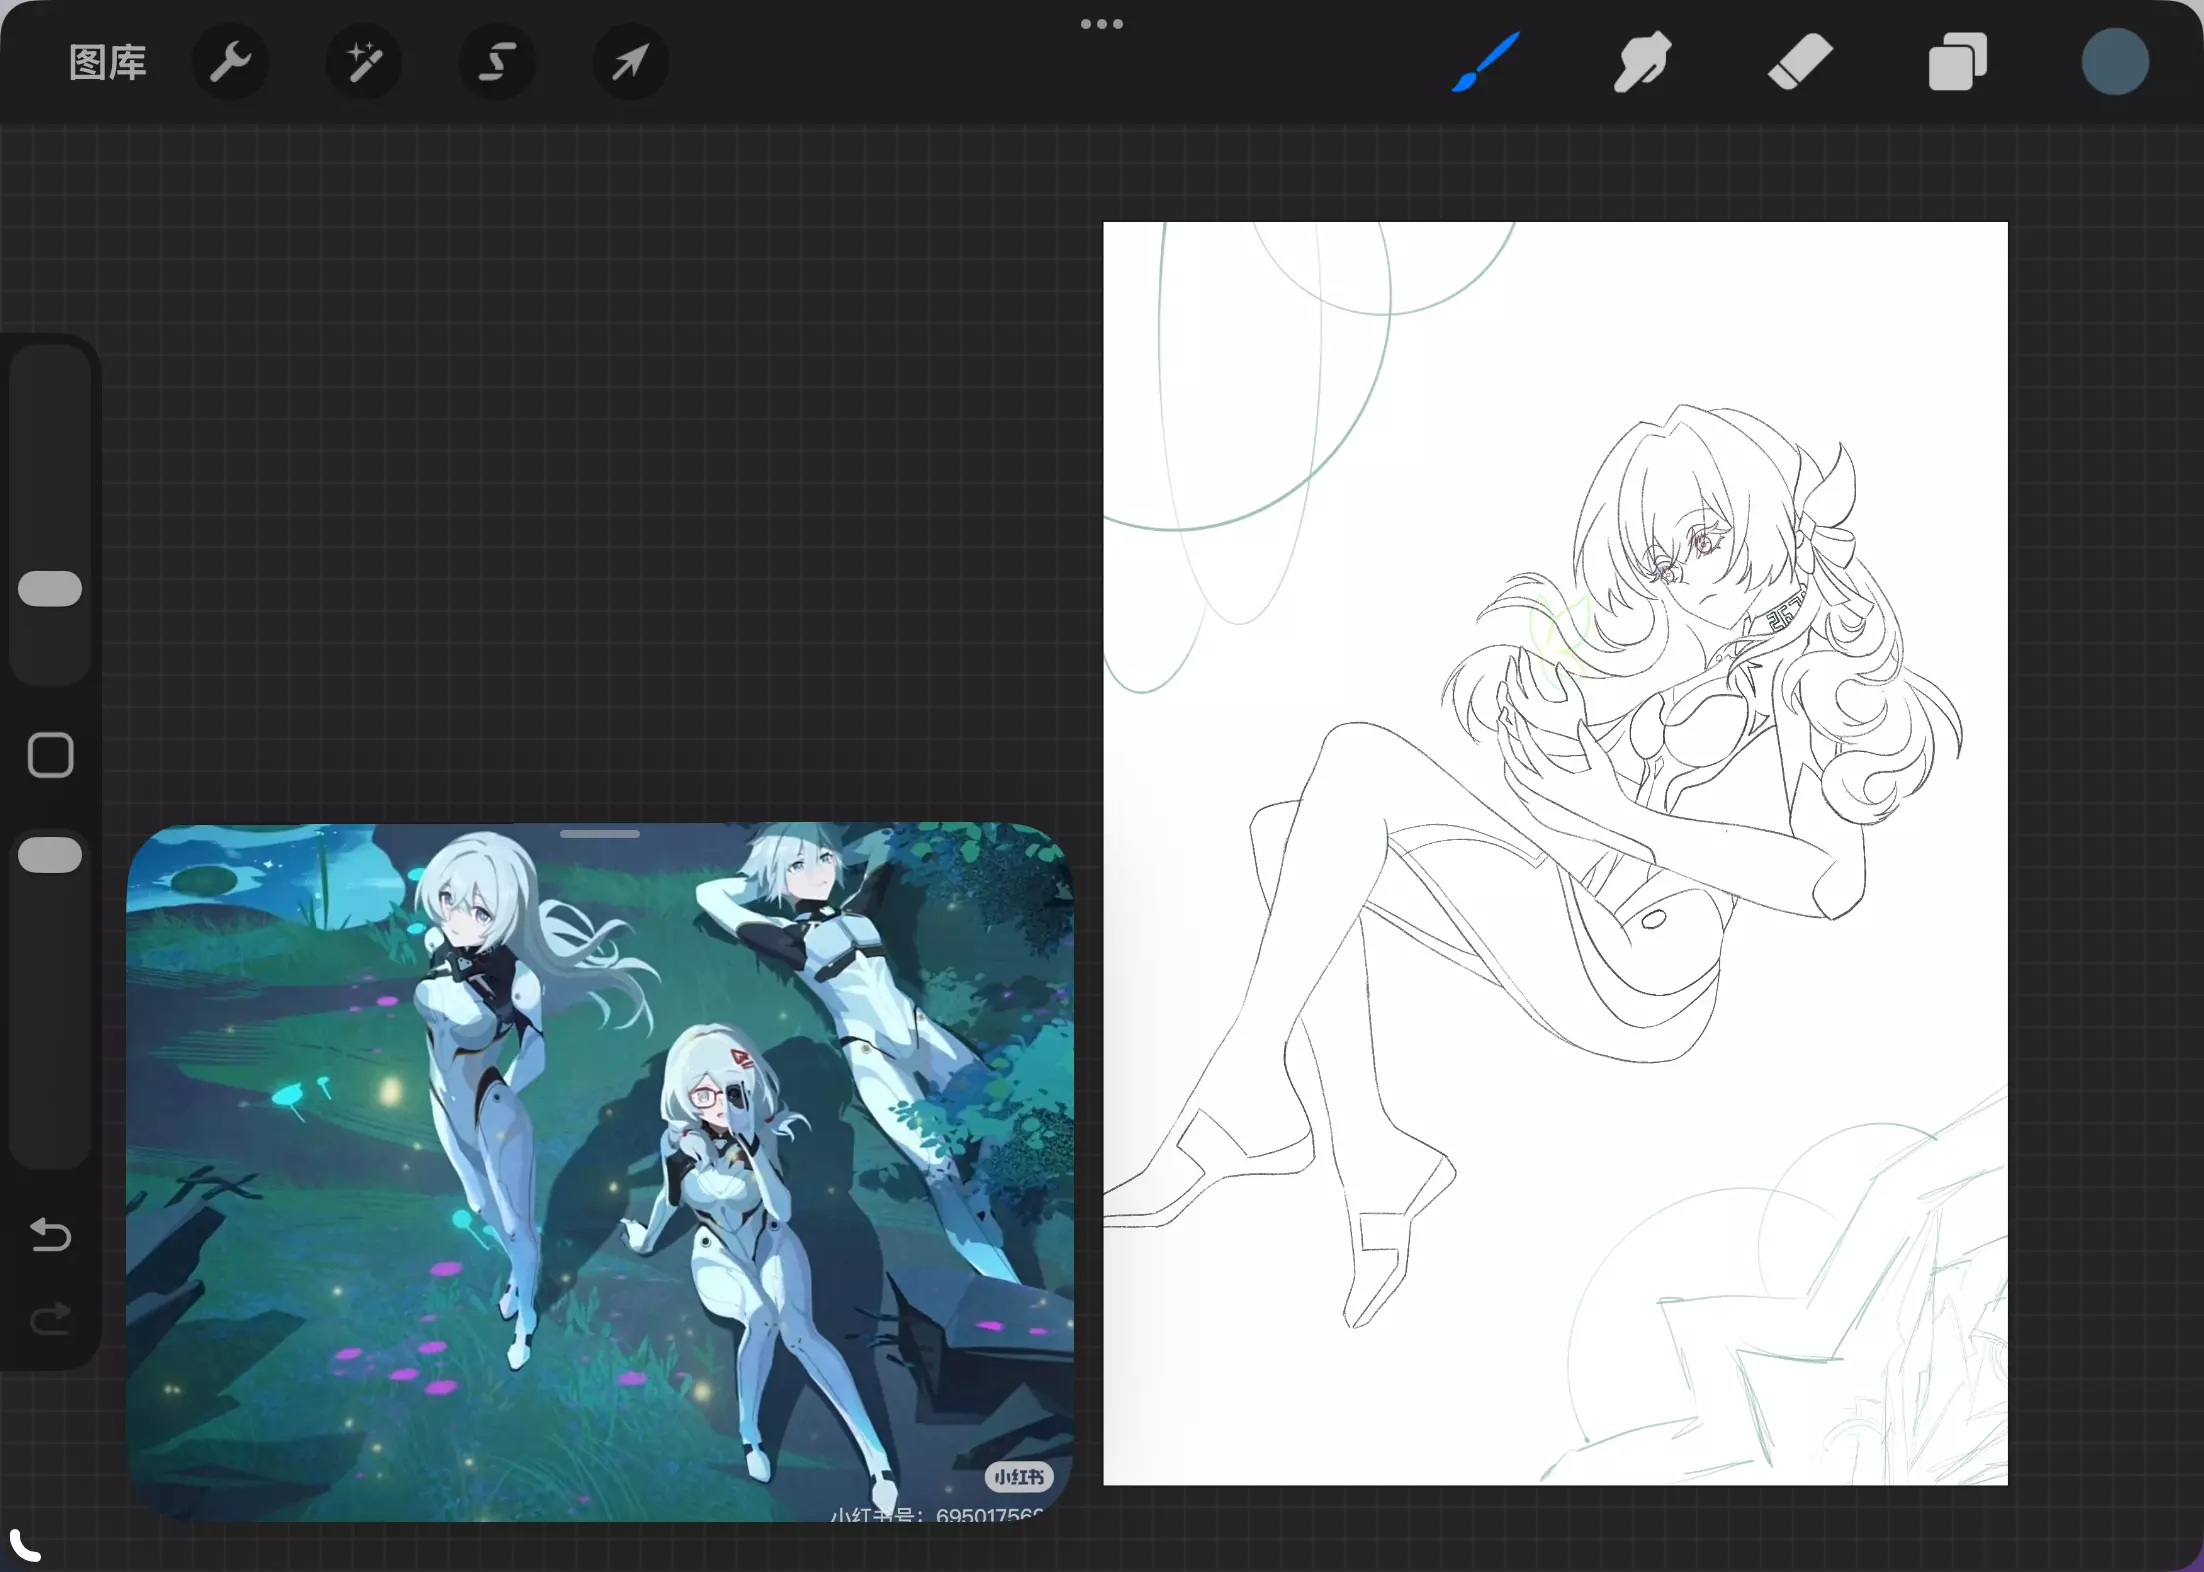
Task: Select the Eraser tool
Action: (x=1800, y=62)
